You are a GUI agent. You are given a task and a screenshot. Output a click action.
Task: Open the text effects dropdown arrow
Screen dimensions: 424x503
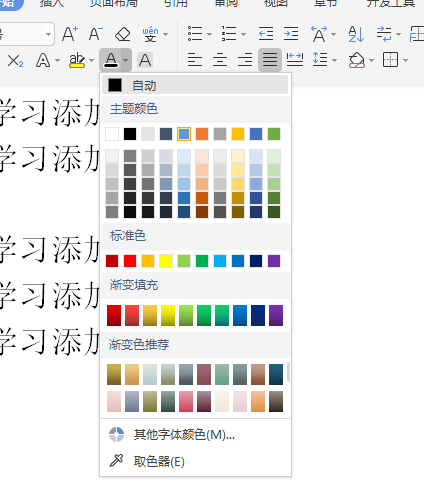[x=57, y=61]
